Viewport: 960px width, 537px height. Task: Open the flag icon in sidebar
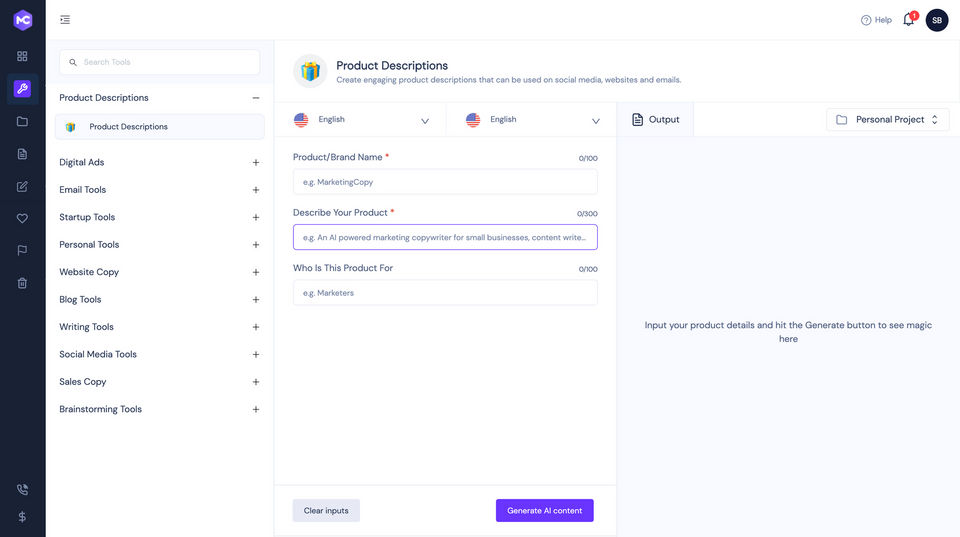coord(22,250)
